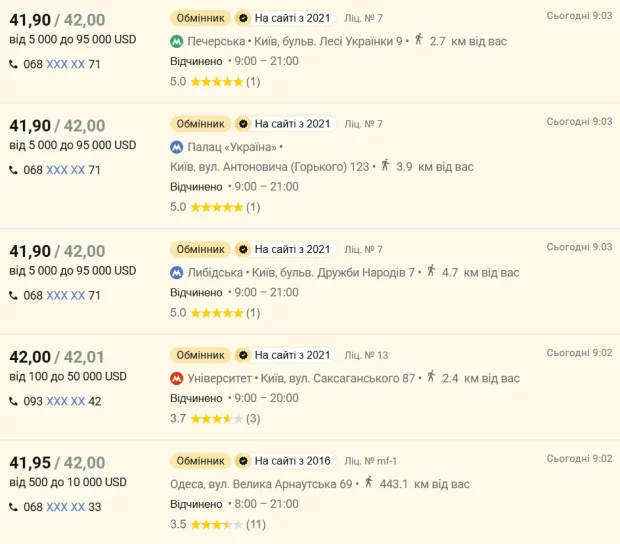The image size is (620, 544).
Task: Click the red Університет metro icon
Action: point(176,379)
